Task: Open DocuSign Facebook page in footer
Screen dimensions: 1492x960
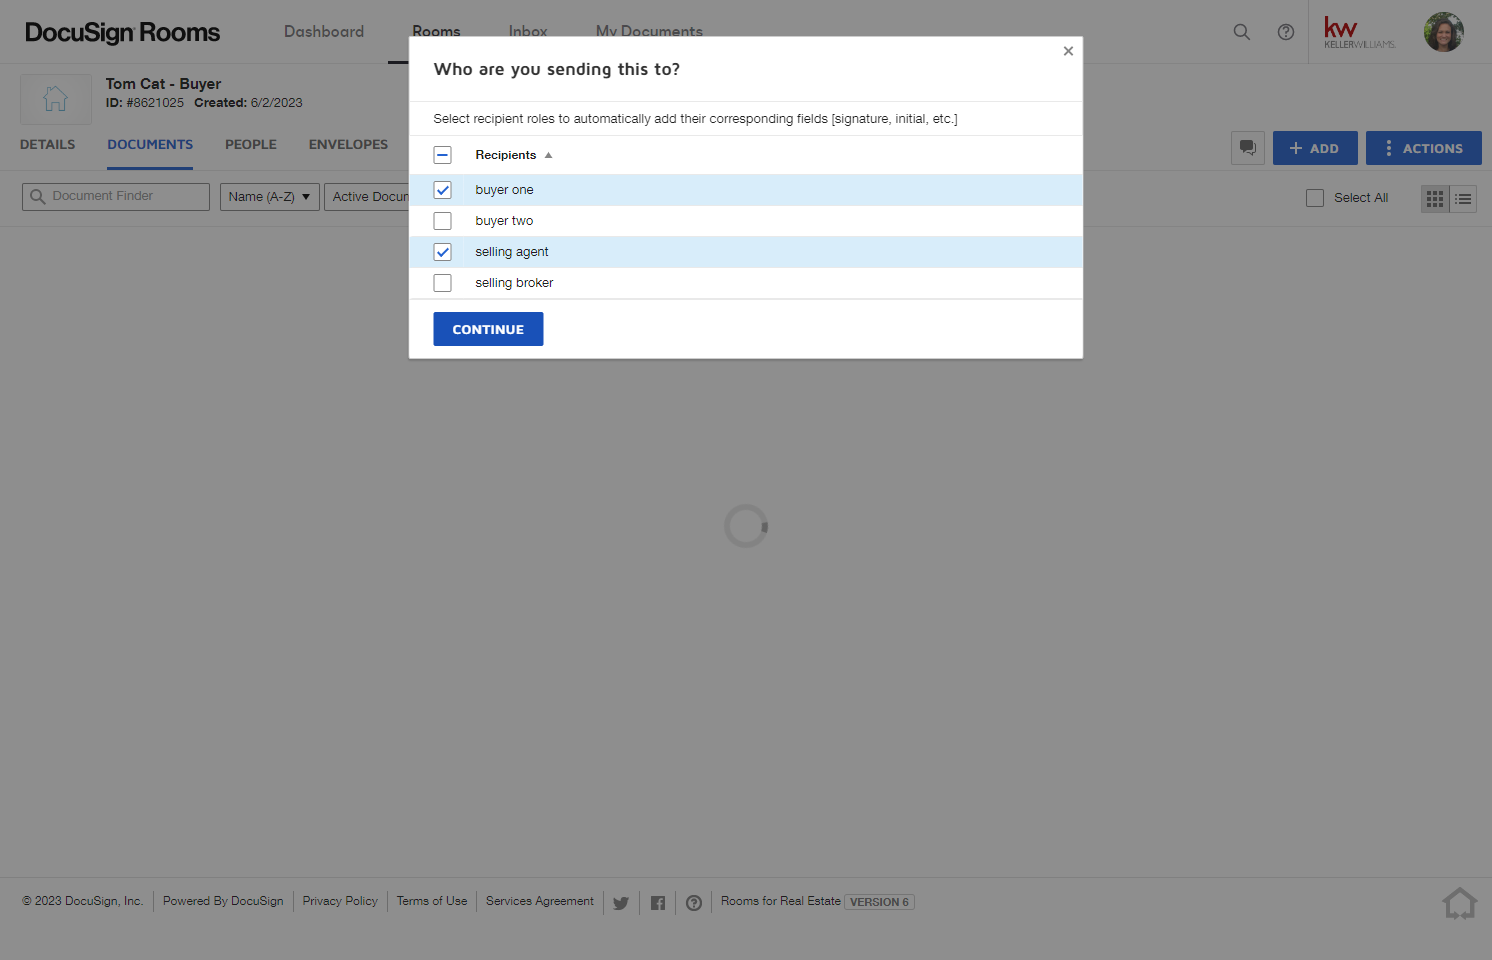Action: (658, 903)
